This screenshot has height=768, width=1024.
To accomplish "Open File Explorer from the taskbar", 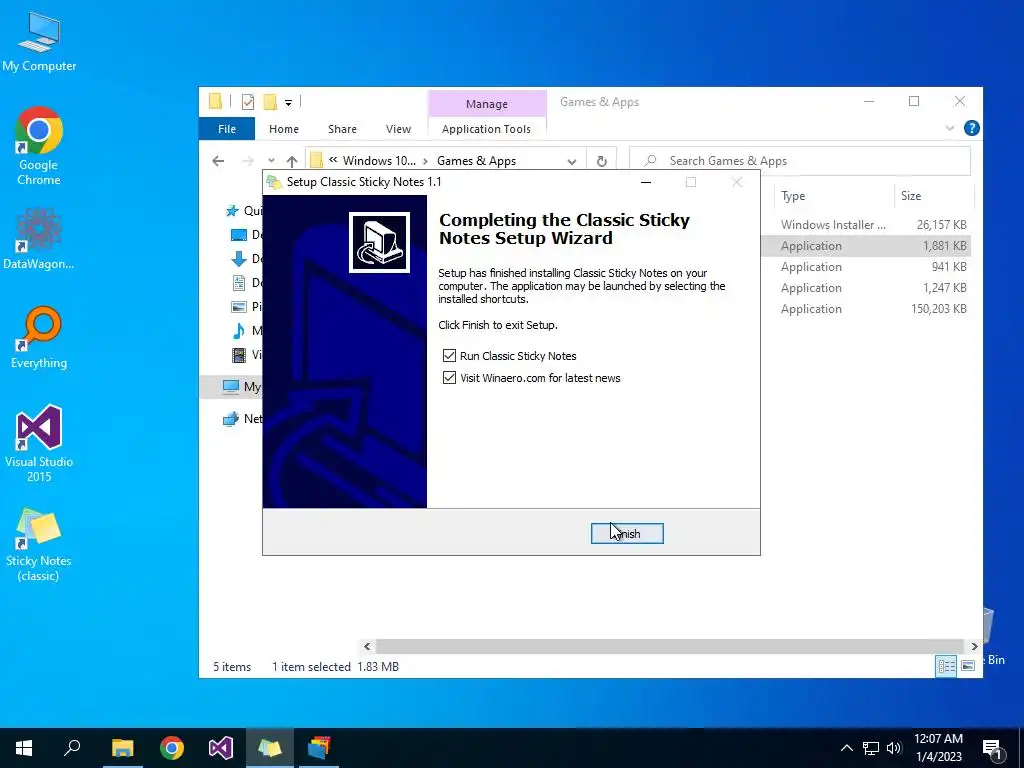I will click(x=122, y=748).
